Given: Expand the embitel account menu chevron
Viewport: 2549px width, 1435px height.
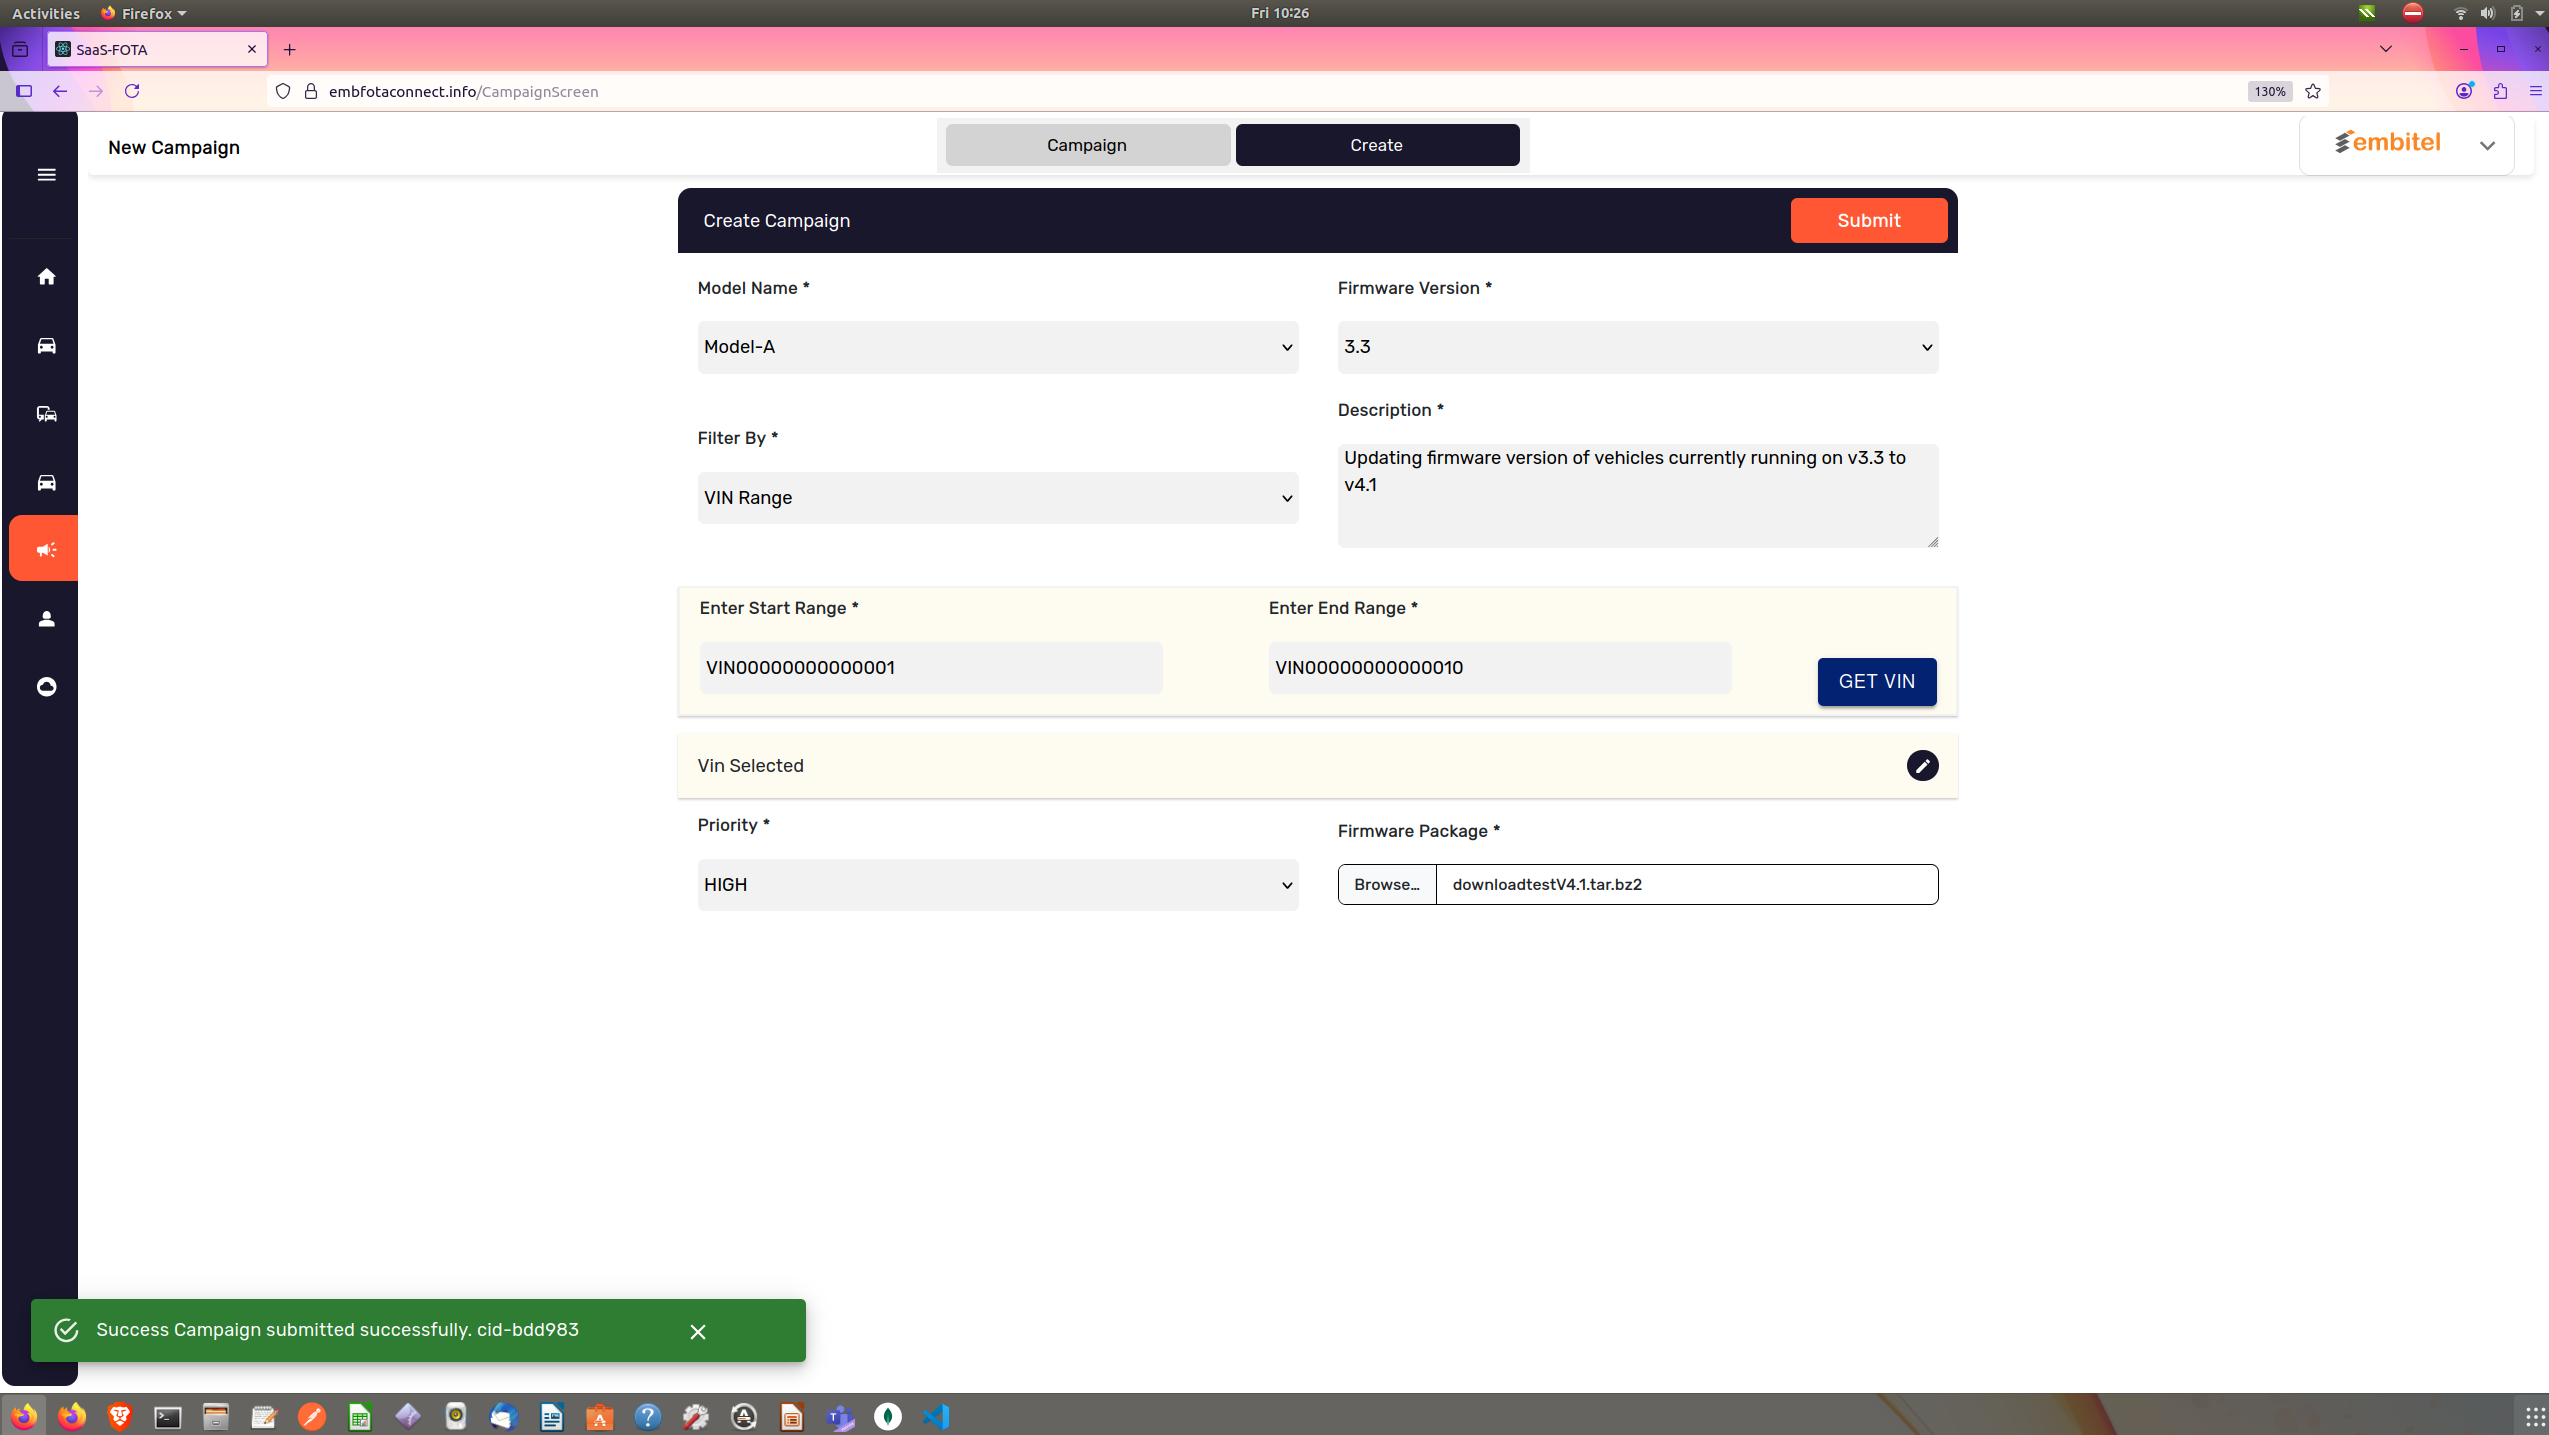Looking at the screenshot, I should pyautogui.click(x=2487, y=146).
